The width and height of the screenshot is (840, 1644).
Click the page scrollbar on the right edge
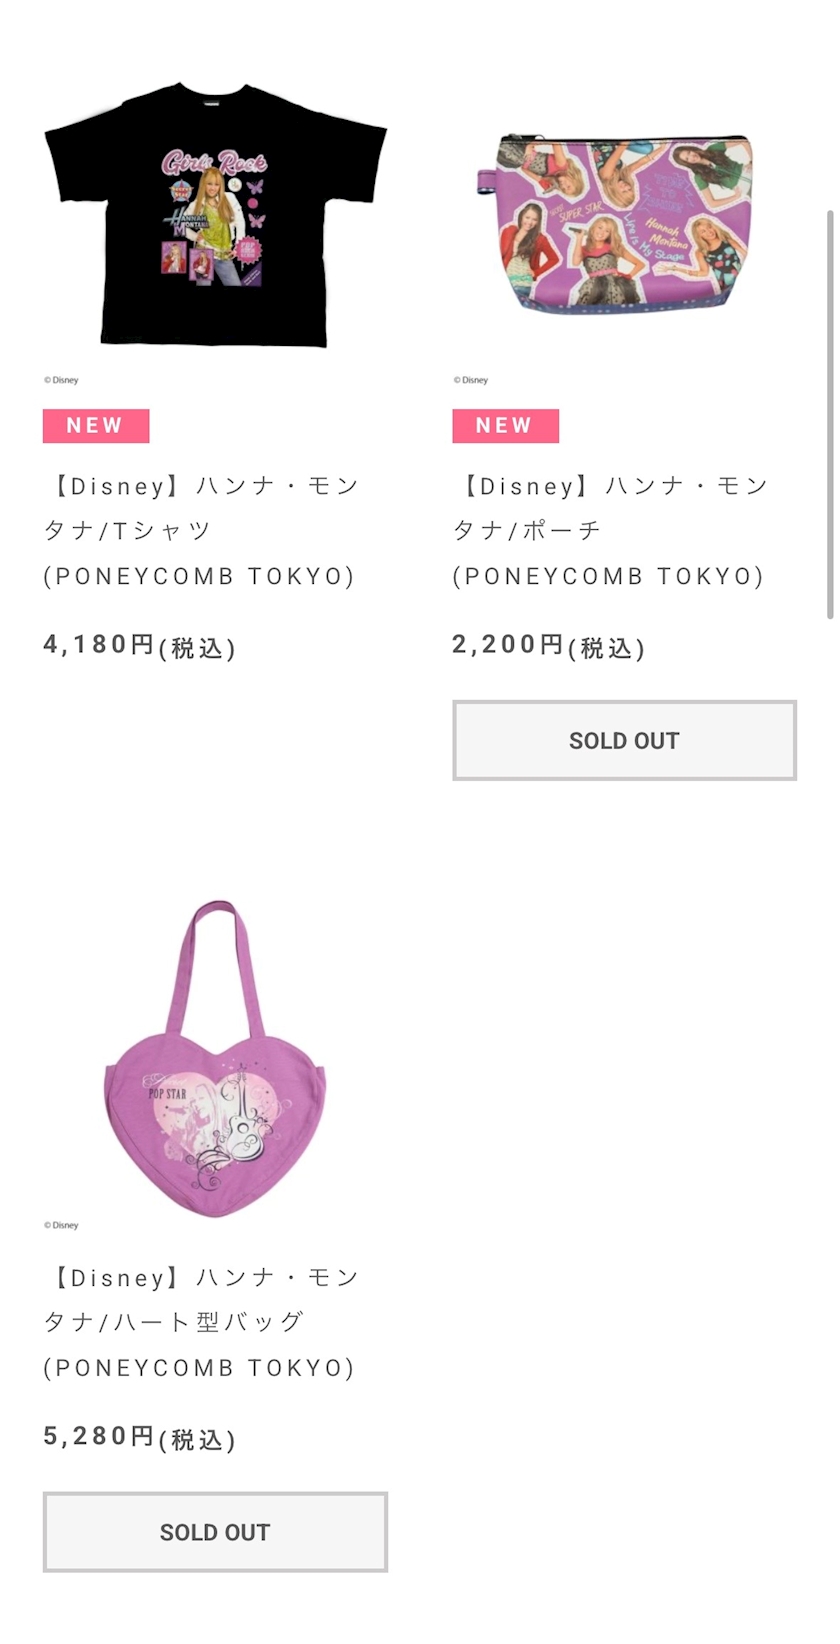829,415
